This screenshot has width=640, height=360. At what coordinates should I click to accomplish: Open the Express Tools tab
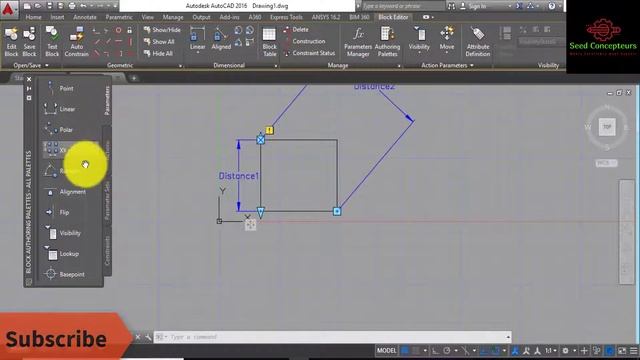(x=286, y=17)
